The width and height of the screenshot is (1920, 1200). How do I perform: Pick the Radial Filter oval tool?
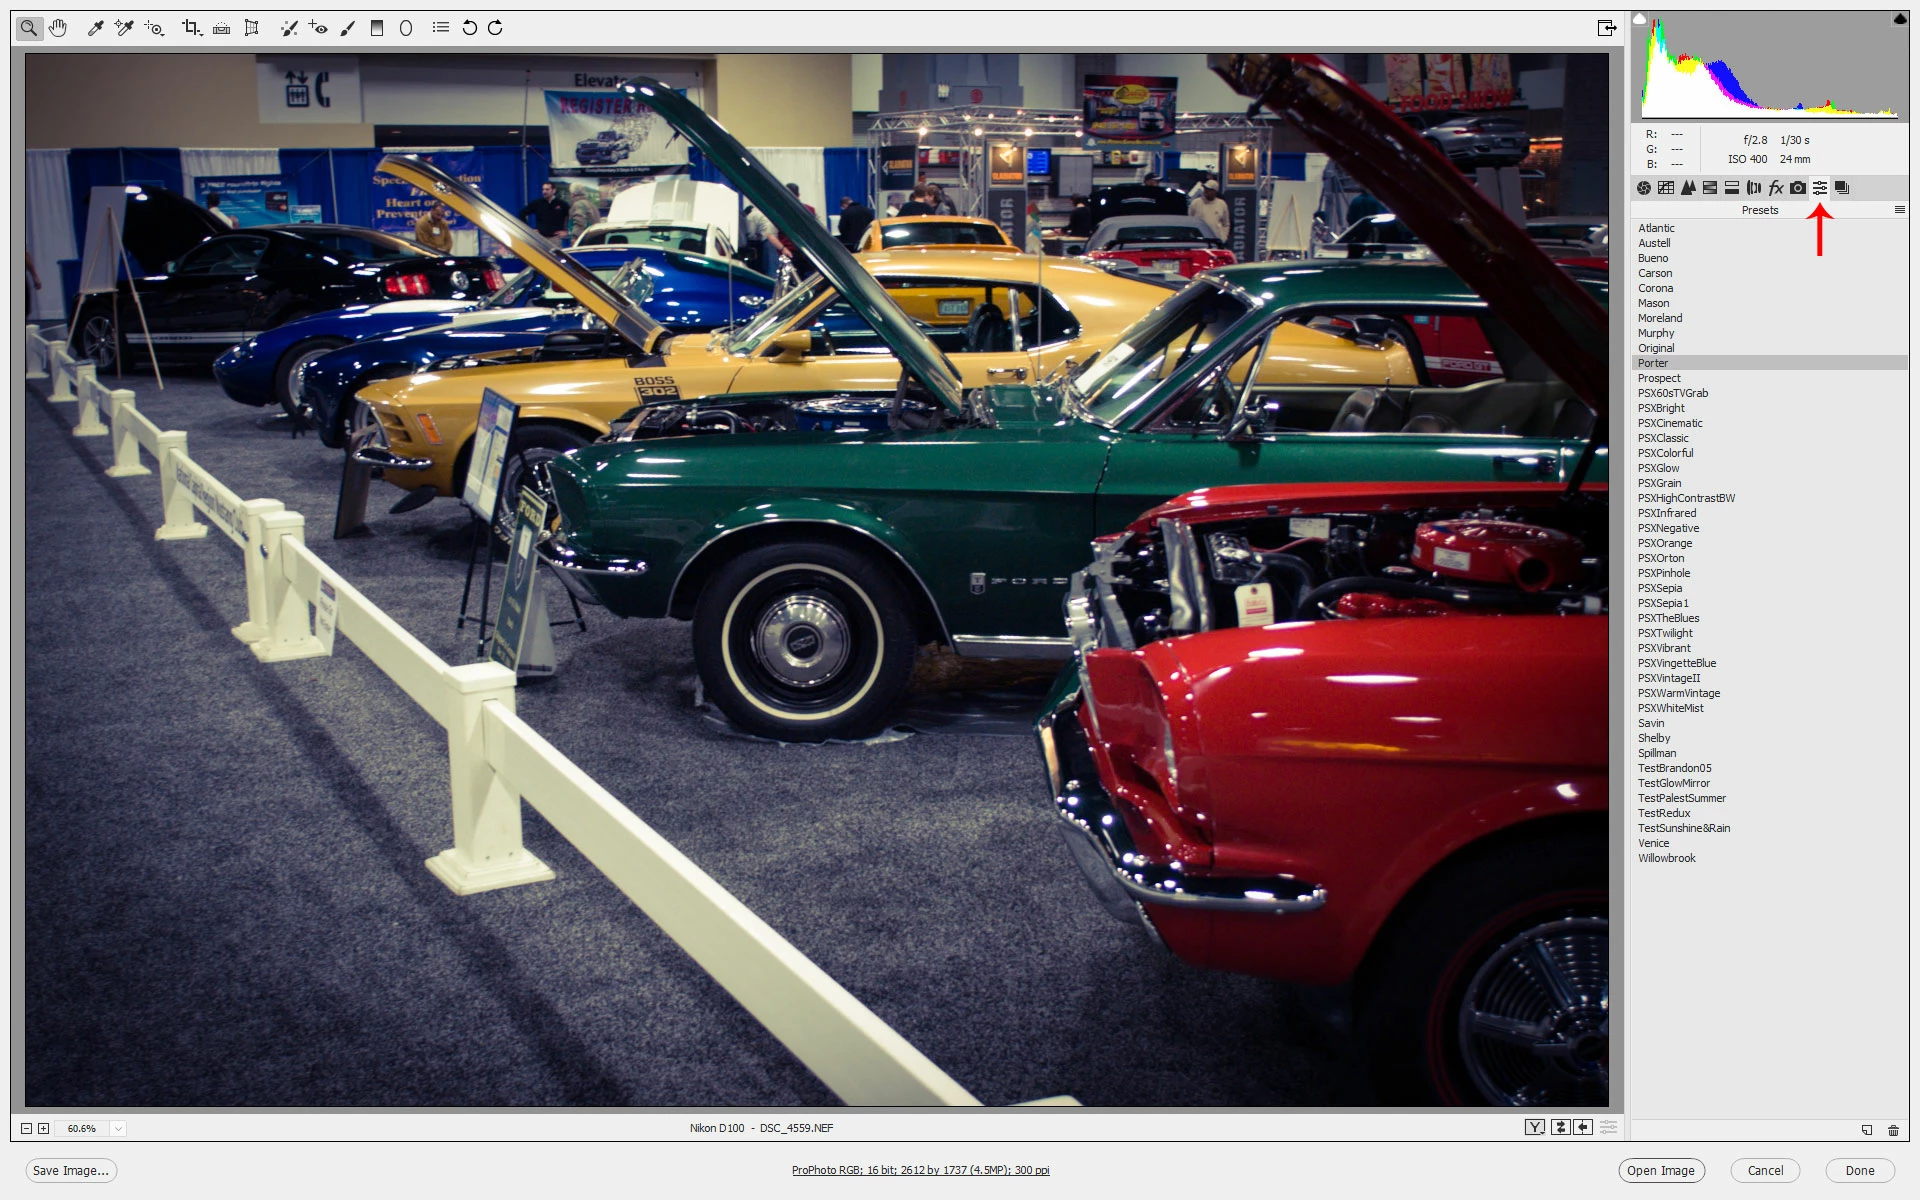406,28
